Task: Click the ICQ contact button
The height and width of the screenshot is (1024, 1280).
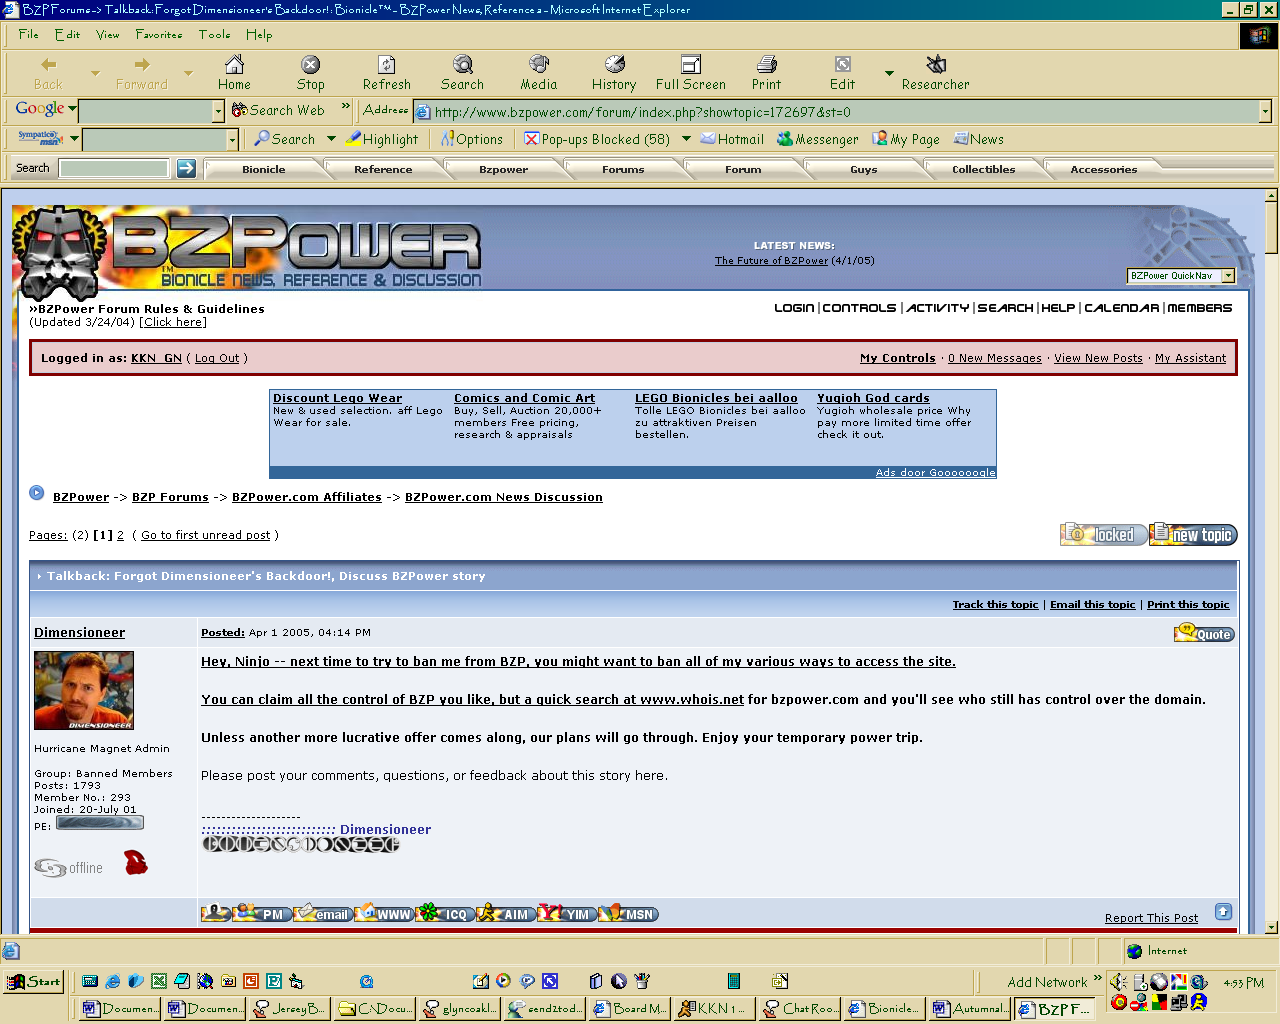Action: click(445, 913)
